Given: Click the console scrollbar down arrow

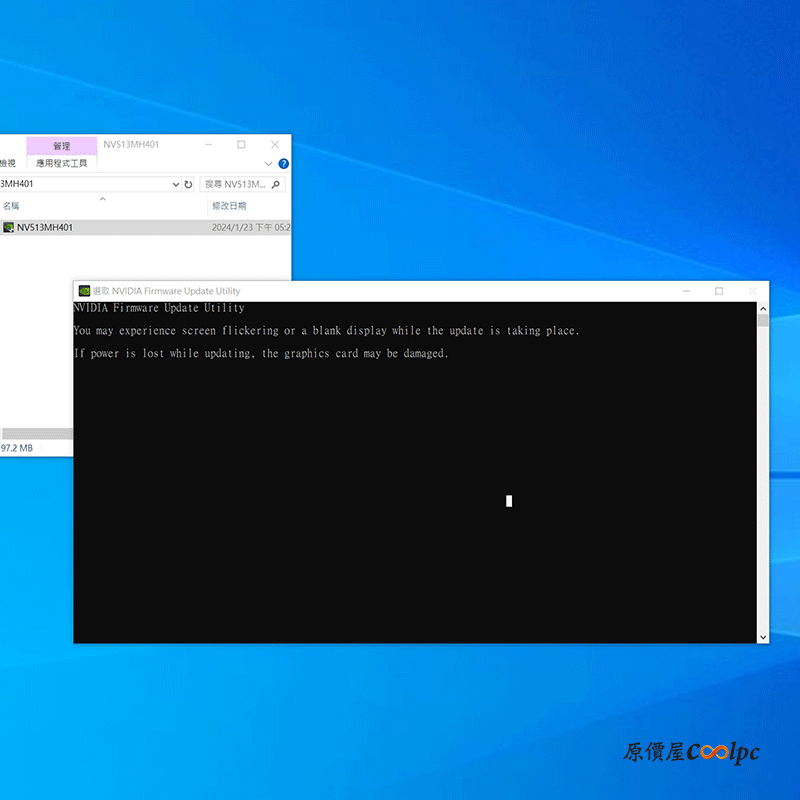Looking at the screenshot, I should point(763,637).
